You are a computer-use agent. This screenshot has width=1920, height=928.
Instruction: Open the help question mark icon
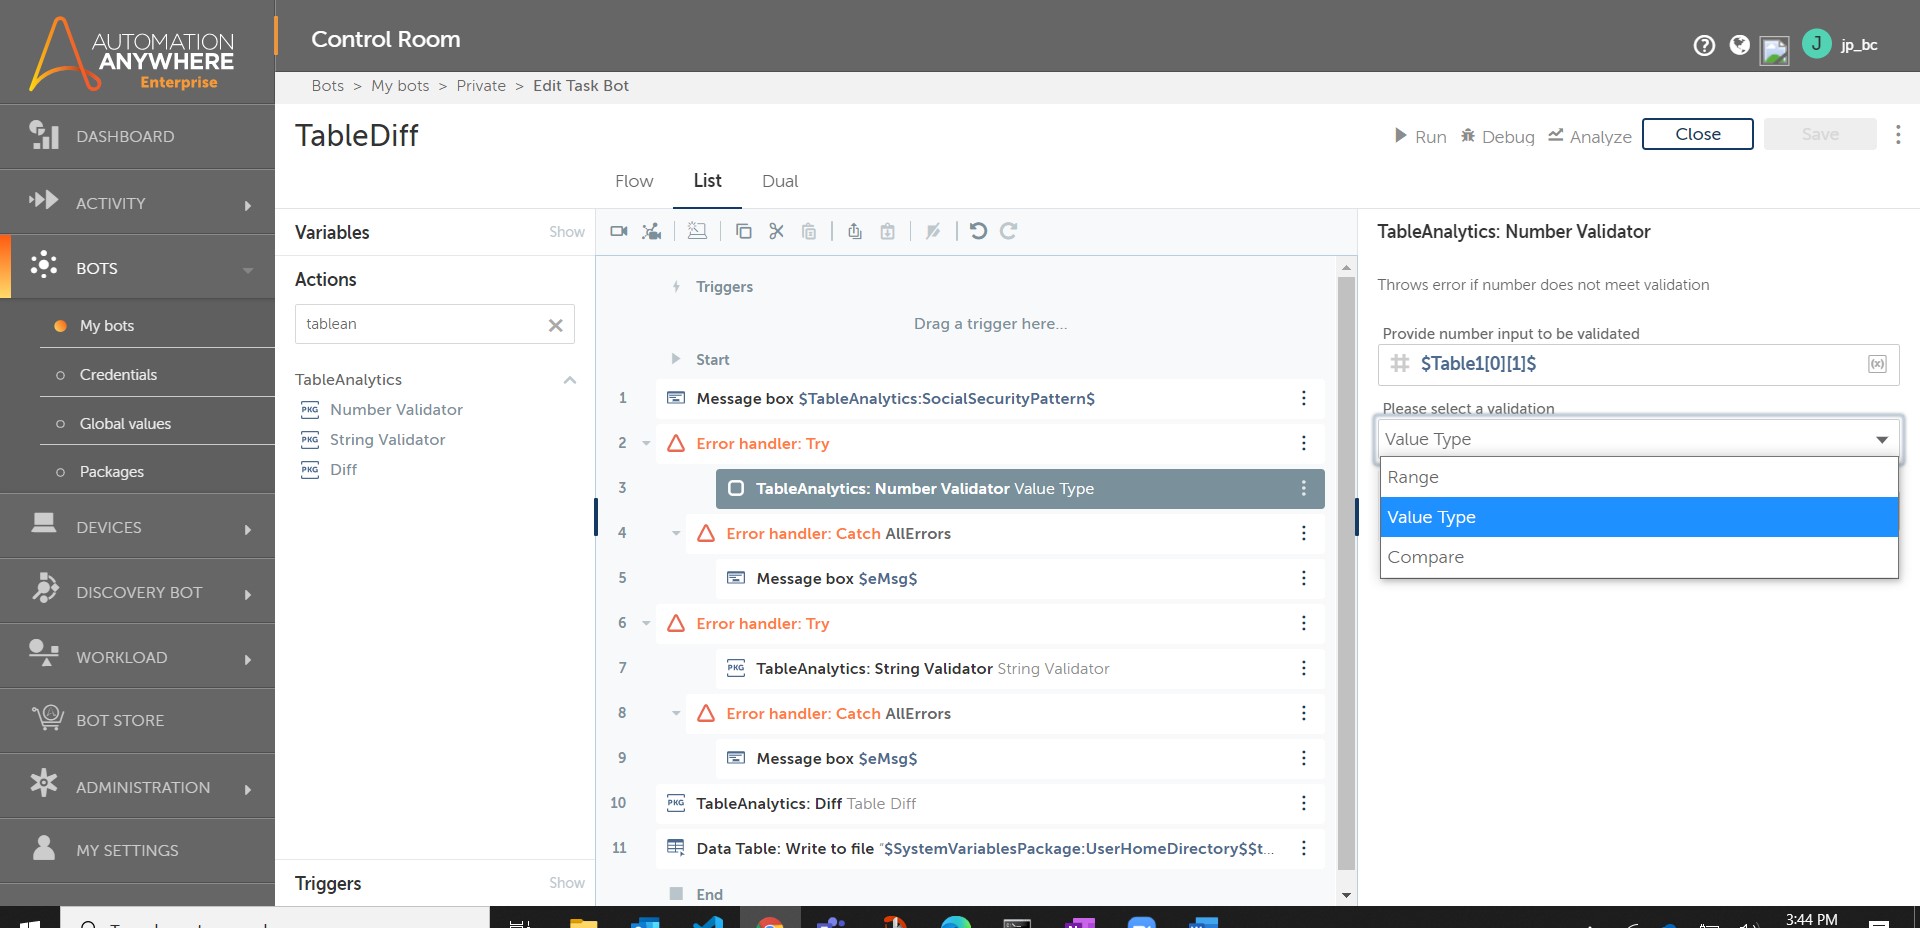(1704, 45)
